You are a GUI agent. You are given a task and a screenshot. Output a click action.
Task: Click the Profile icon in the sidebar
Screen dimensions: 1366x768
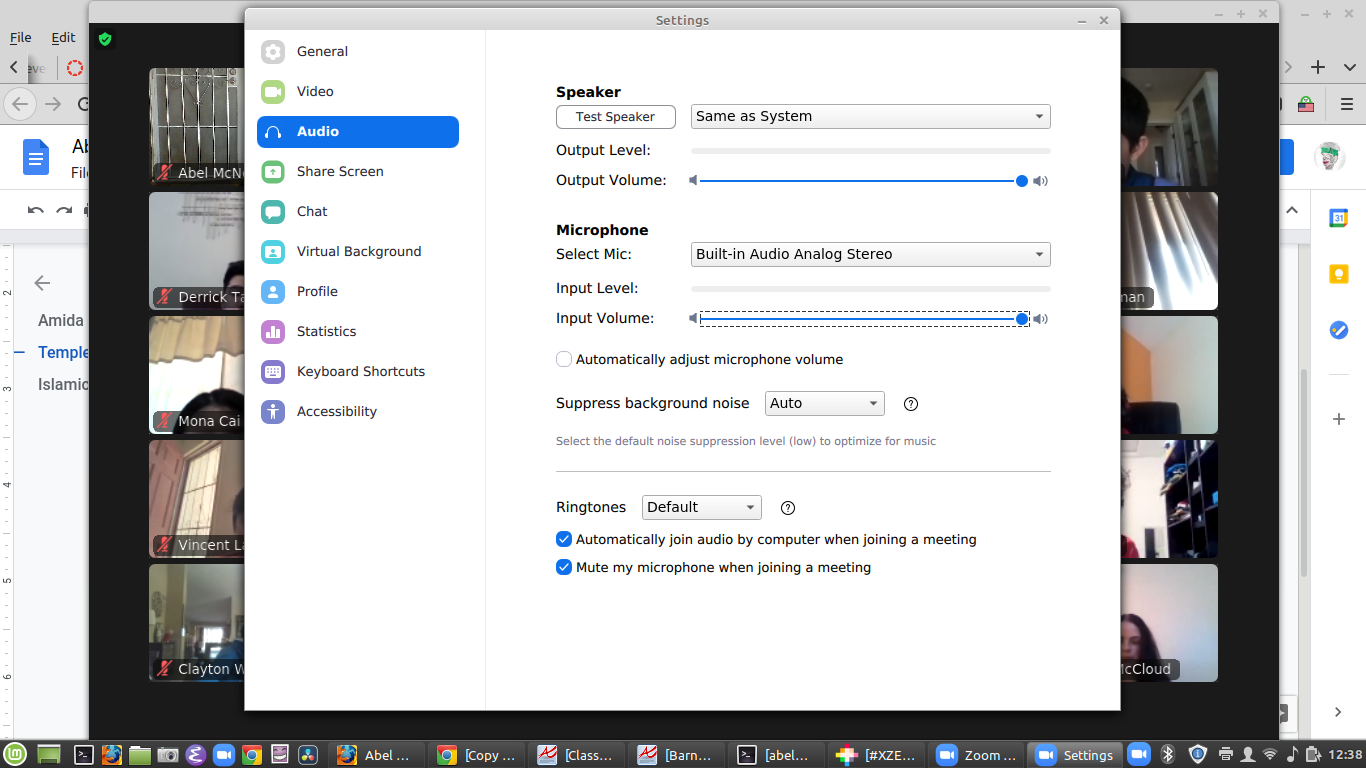point(273,291)
